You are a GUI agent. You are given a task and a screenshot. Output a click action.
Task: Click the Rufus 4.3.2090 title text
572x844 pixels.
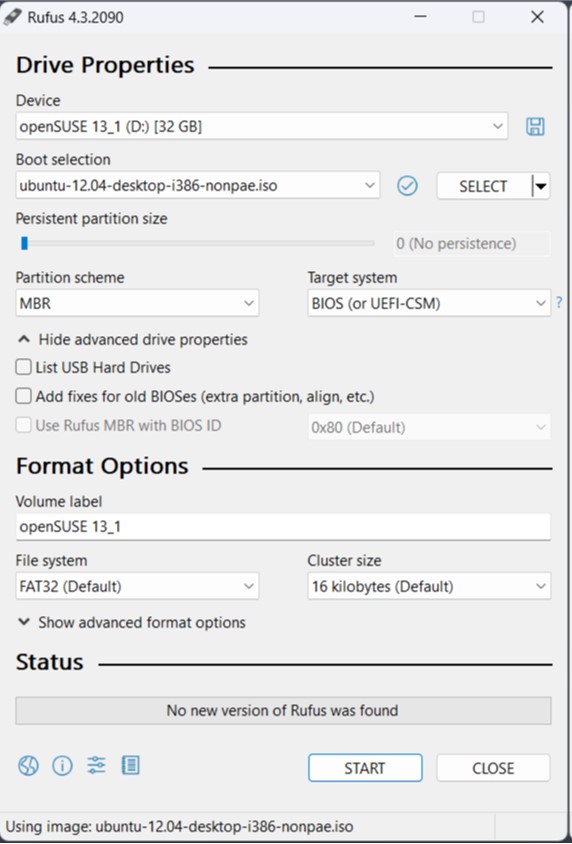(x=75, y=17)
